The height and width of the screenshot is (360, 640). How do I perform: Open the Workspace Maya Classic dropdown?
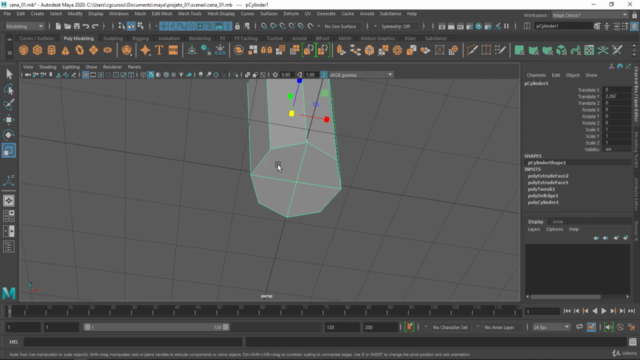pyautogui.click(x=590, y=15)
